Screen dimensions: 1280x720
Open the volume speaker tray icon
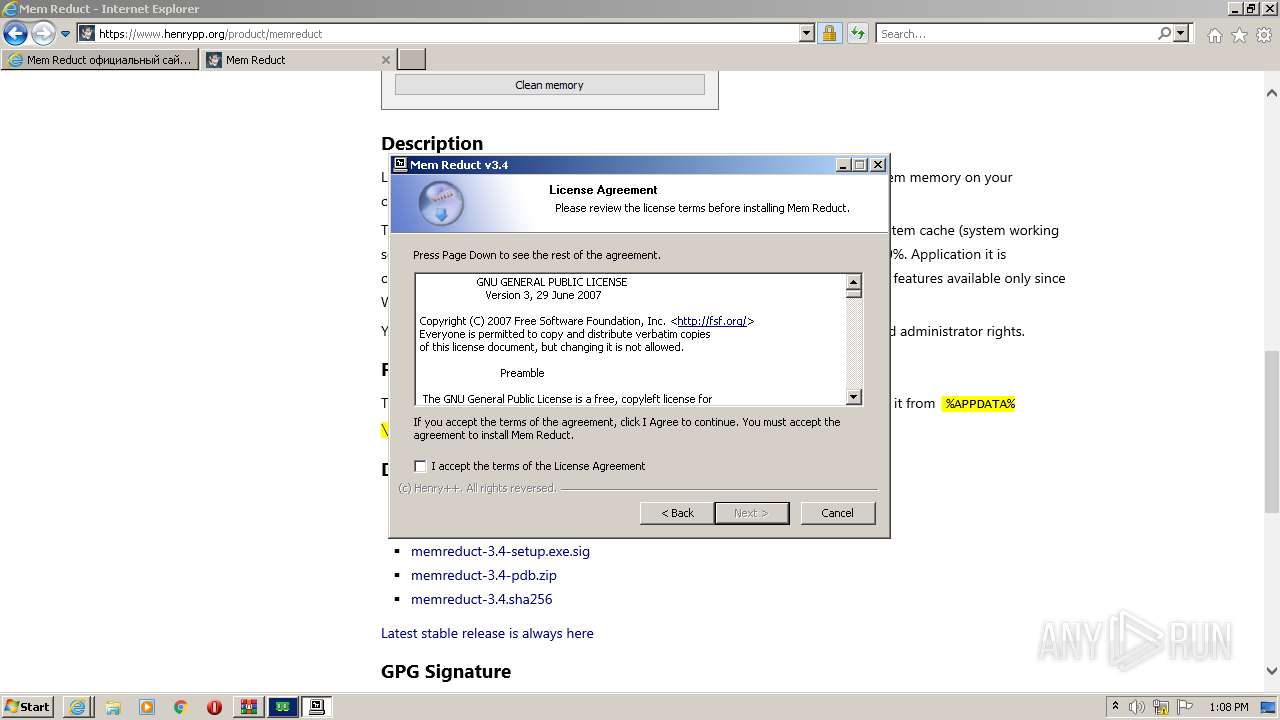[x=1138, y=707]
